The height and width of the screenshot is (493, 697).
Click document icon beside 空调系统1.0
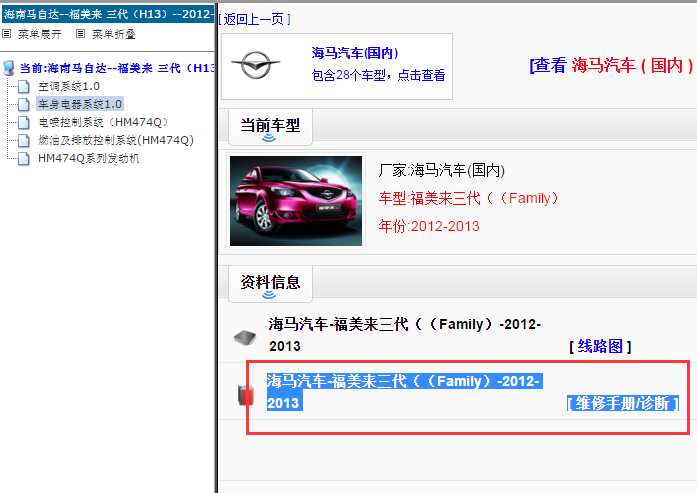point(24,86)
